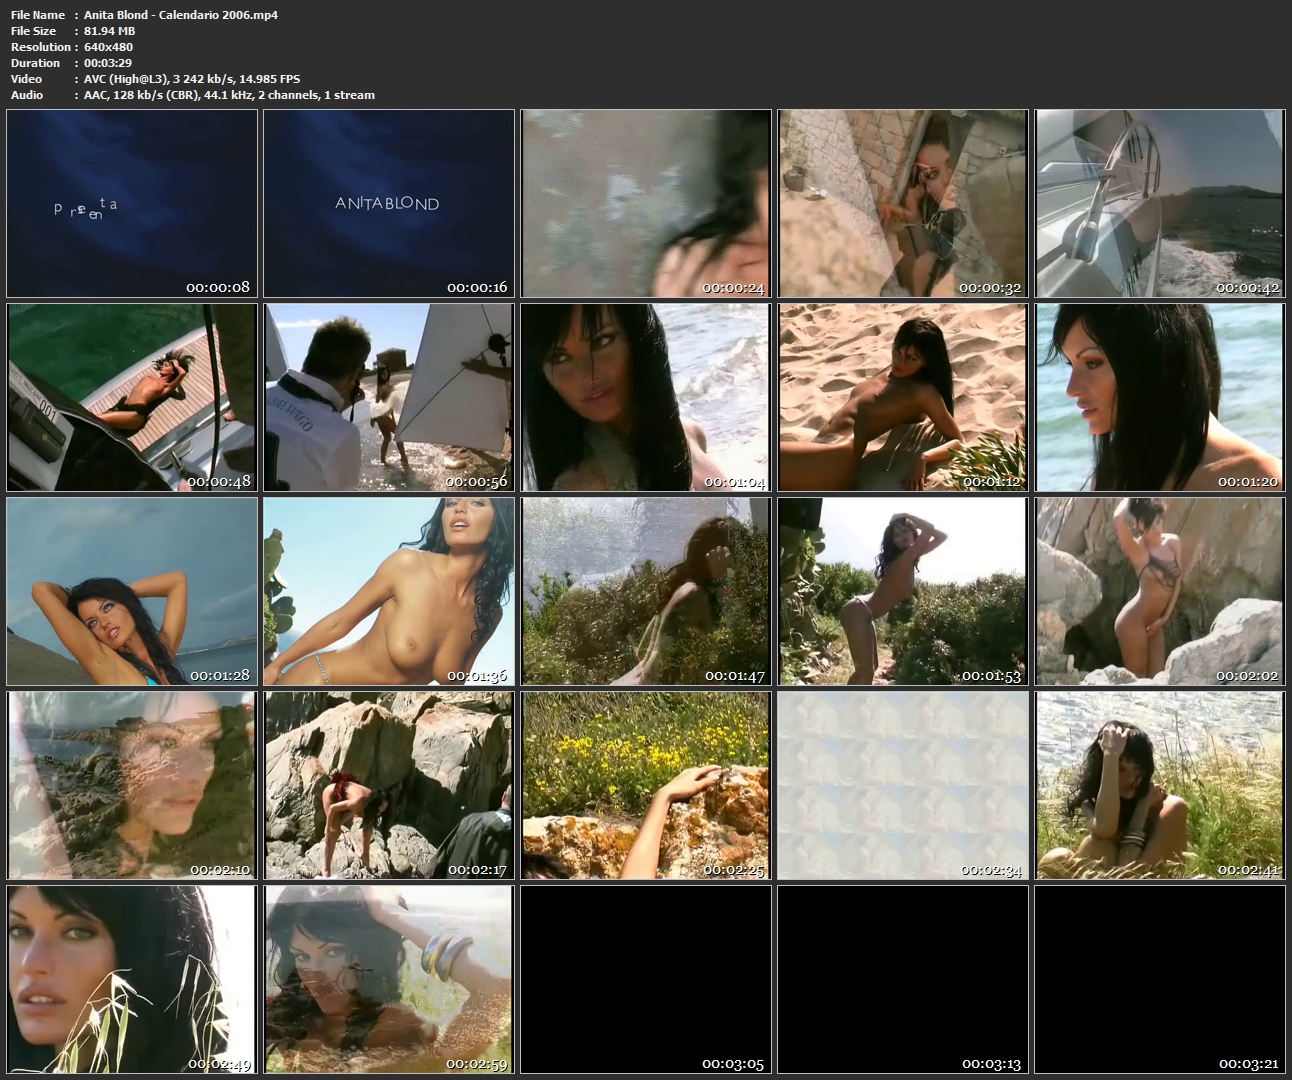This screenshot has height=1080, width=1292.
Task: Click the resolution value '640x480'
Action: (x=108, y=47)
